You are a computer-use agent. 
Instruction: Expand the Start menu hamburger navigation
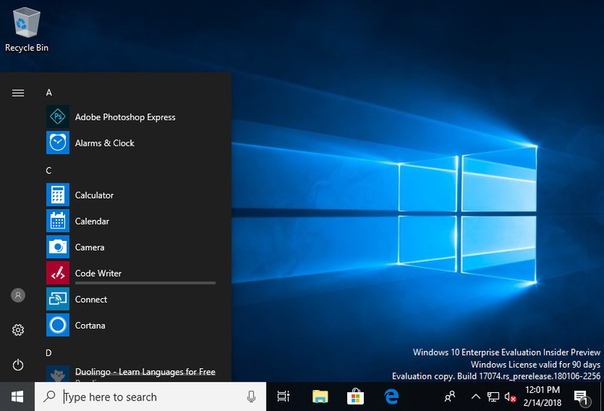coord(18,92)
